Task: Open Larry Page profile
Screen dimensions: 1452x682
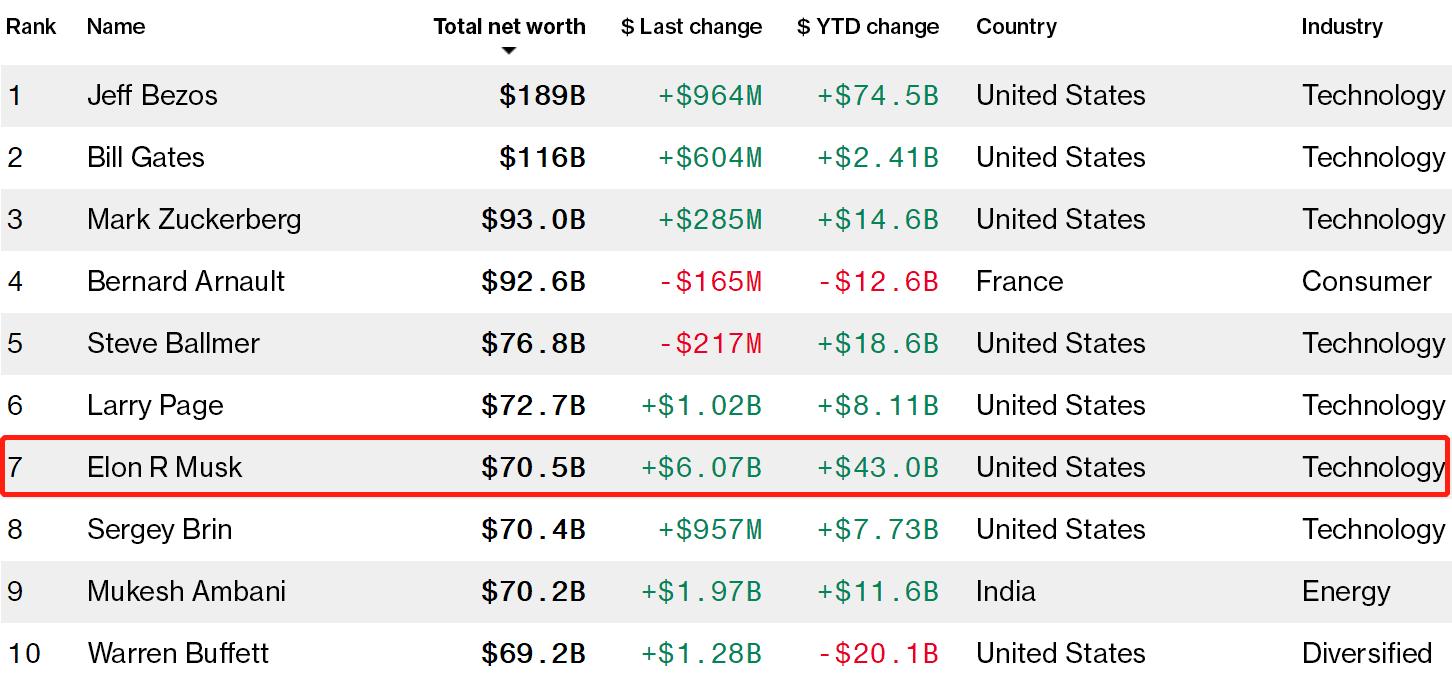Action: tap(155, 405)
